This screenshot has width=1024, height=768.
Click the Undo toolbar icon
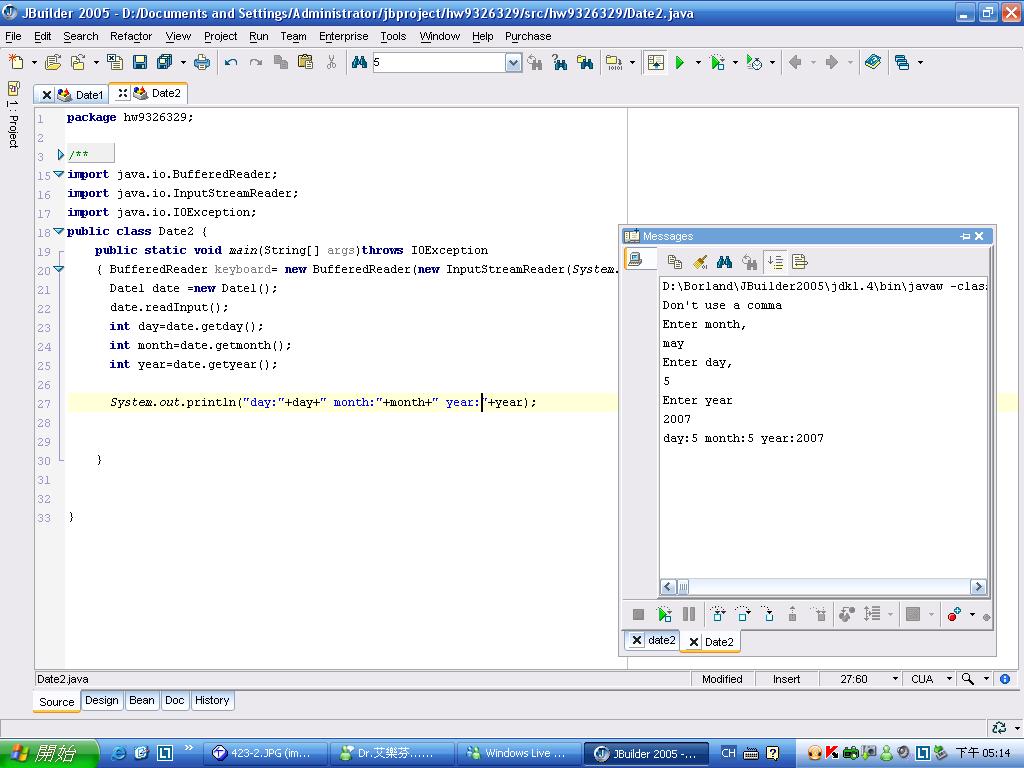click(231, 62)
